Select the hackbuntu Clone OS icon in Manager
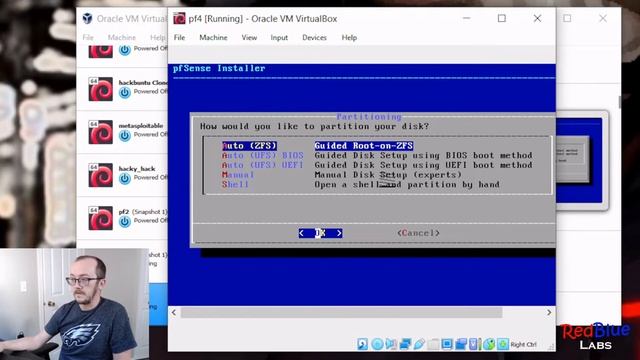 pos(100,89)
